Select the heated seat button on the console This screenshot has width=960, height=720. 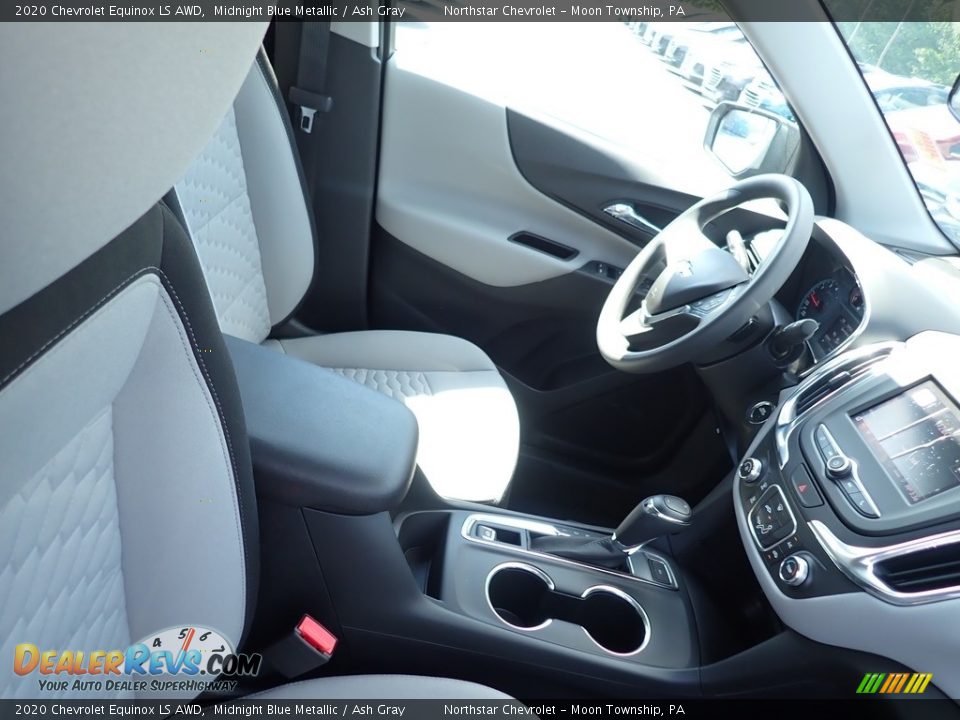pyautogui.click(x=774, y=553)
